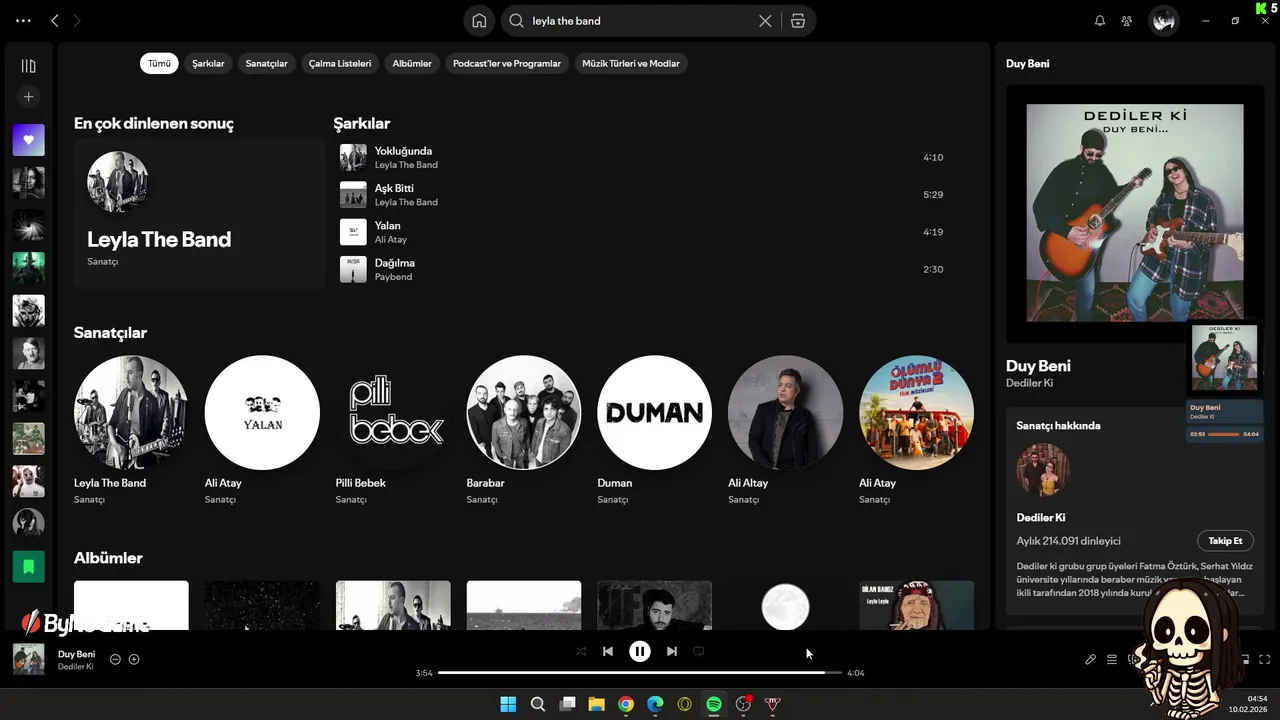
Task: Open the Albümler section heading
Action: (108, 558)
